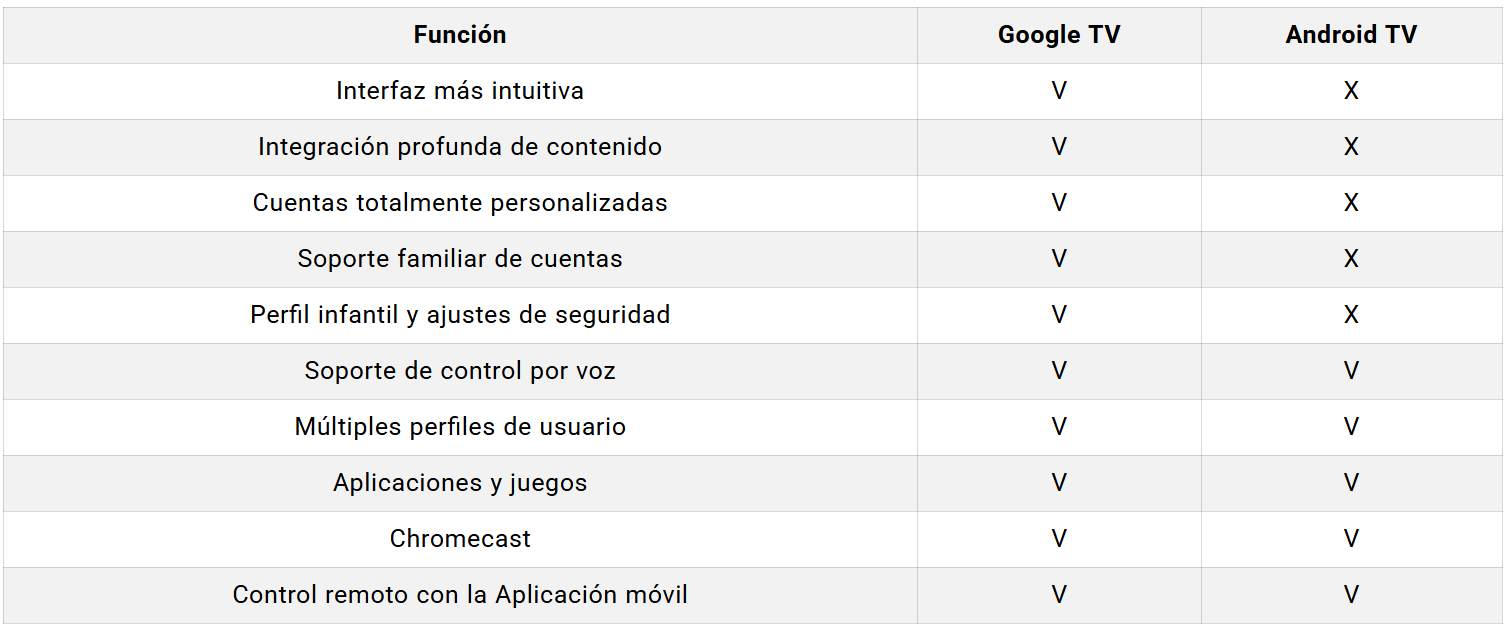This screenshot has height=635, width=1508.
Task: Click the Google TV column header
Action: point(1059,35)
